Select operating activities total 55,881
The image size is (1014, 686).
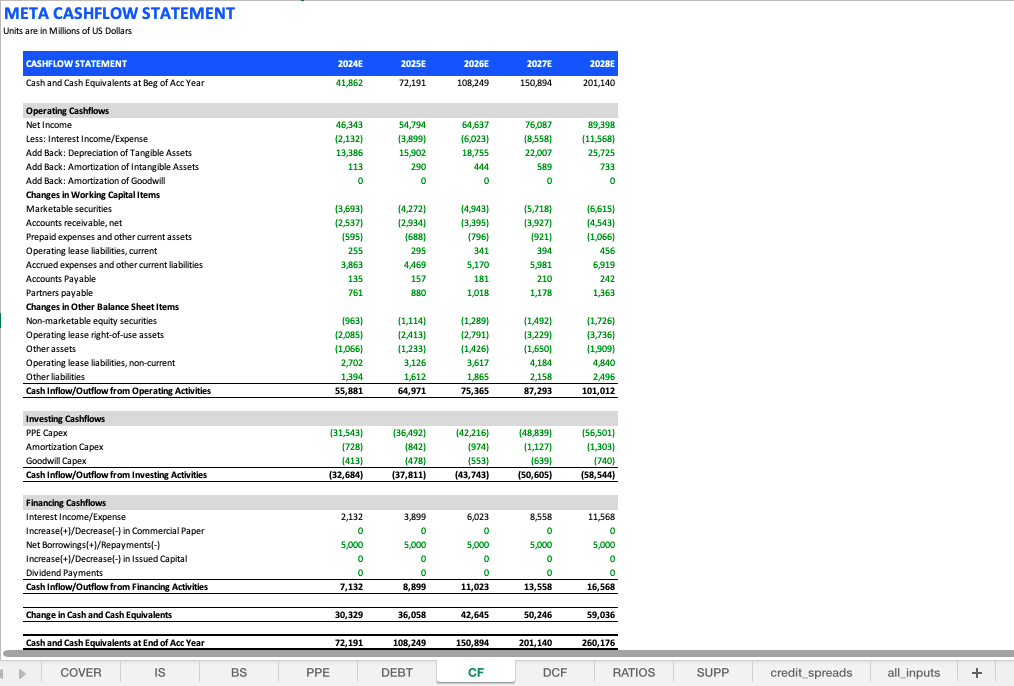tap(349, 391)
